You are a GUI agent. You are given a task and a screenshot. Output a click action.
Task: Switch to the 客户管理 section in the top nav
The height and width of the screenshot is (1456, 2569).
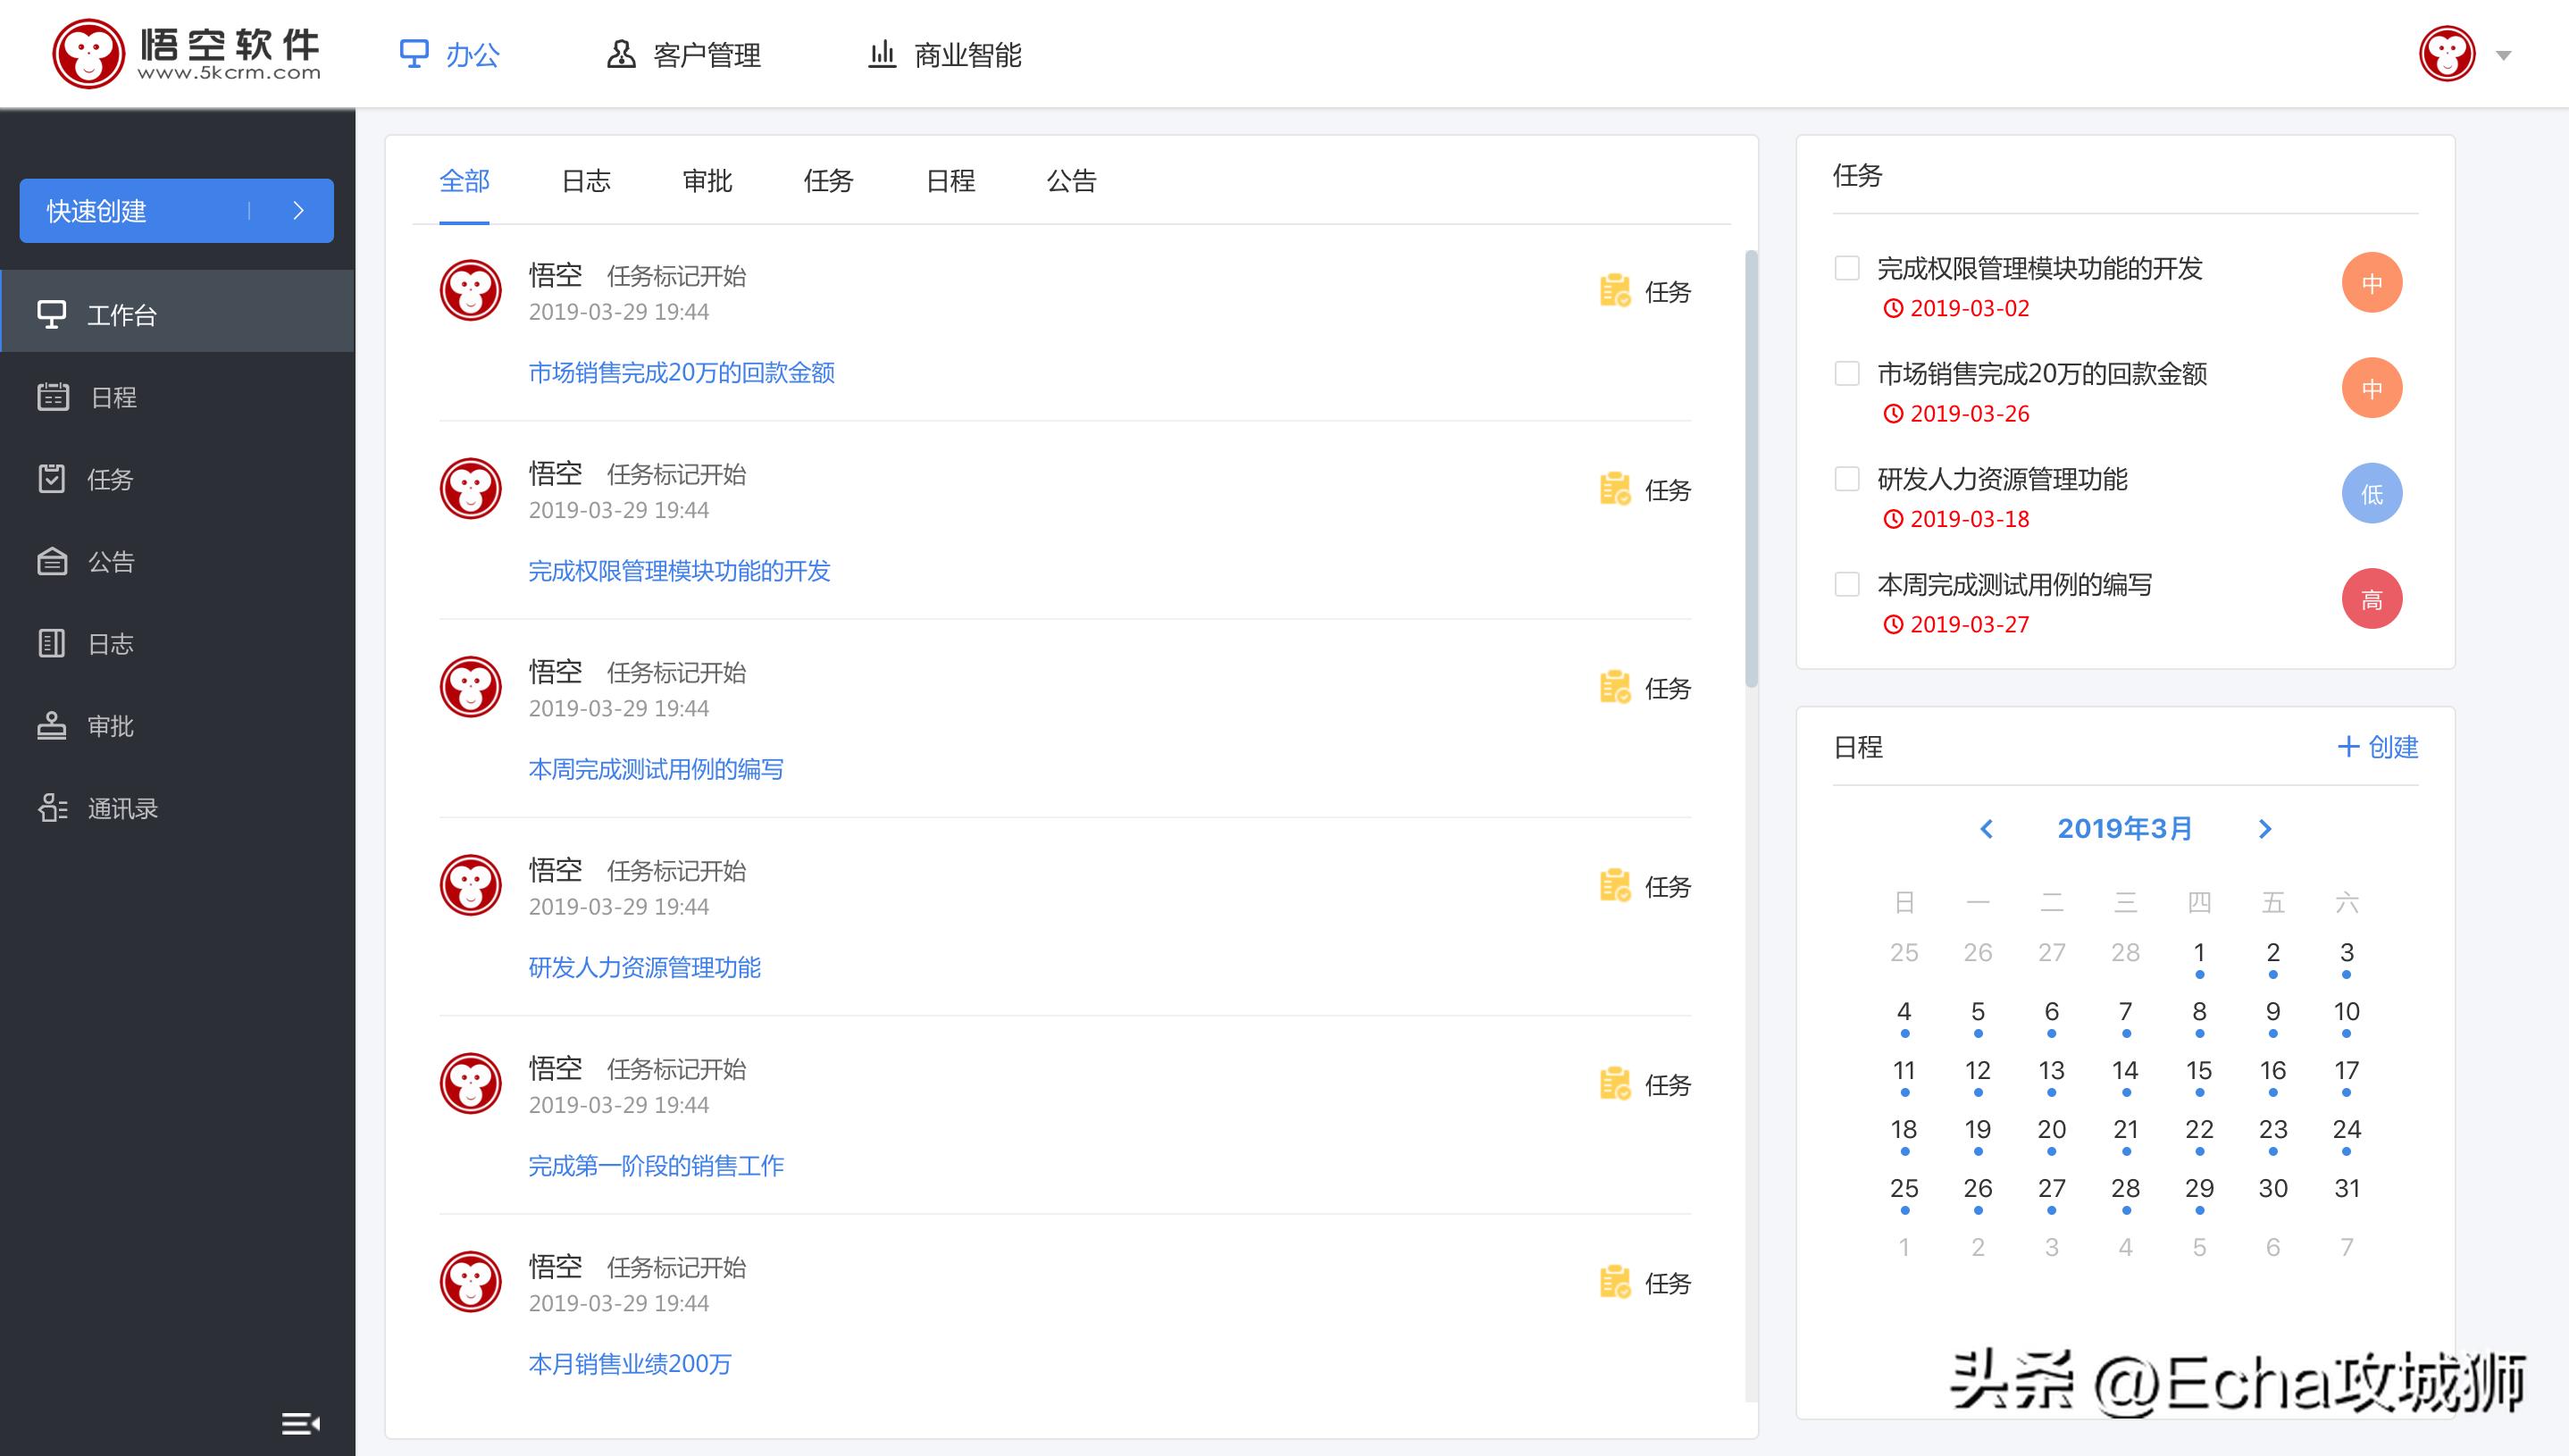point(686,55)
